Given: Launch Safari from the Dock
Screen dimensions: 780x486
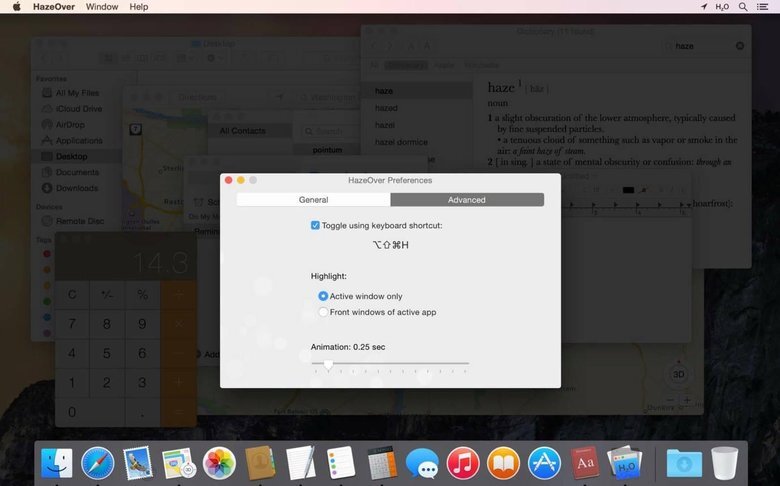Looking at the screenshot, I should point(98,463).
